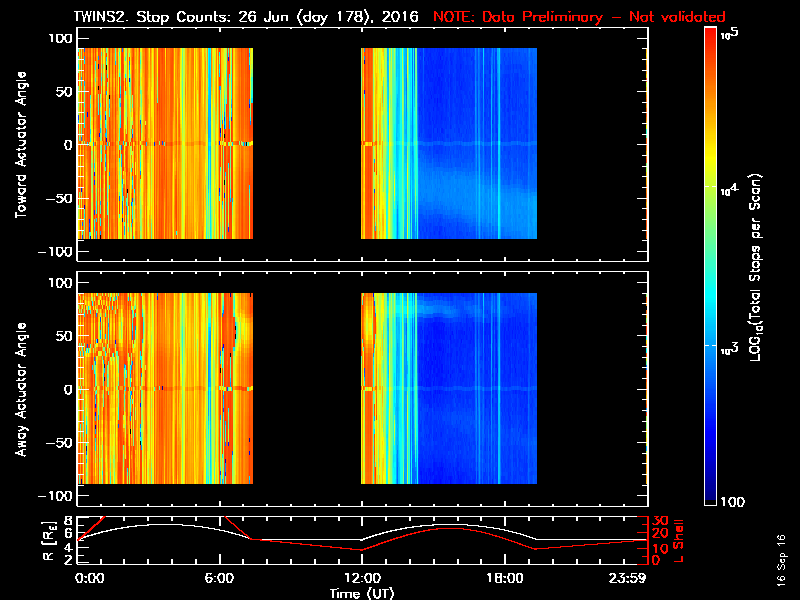Click the red top end of the colorbar

tap(710, 33)
